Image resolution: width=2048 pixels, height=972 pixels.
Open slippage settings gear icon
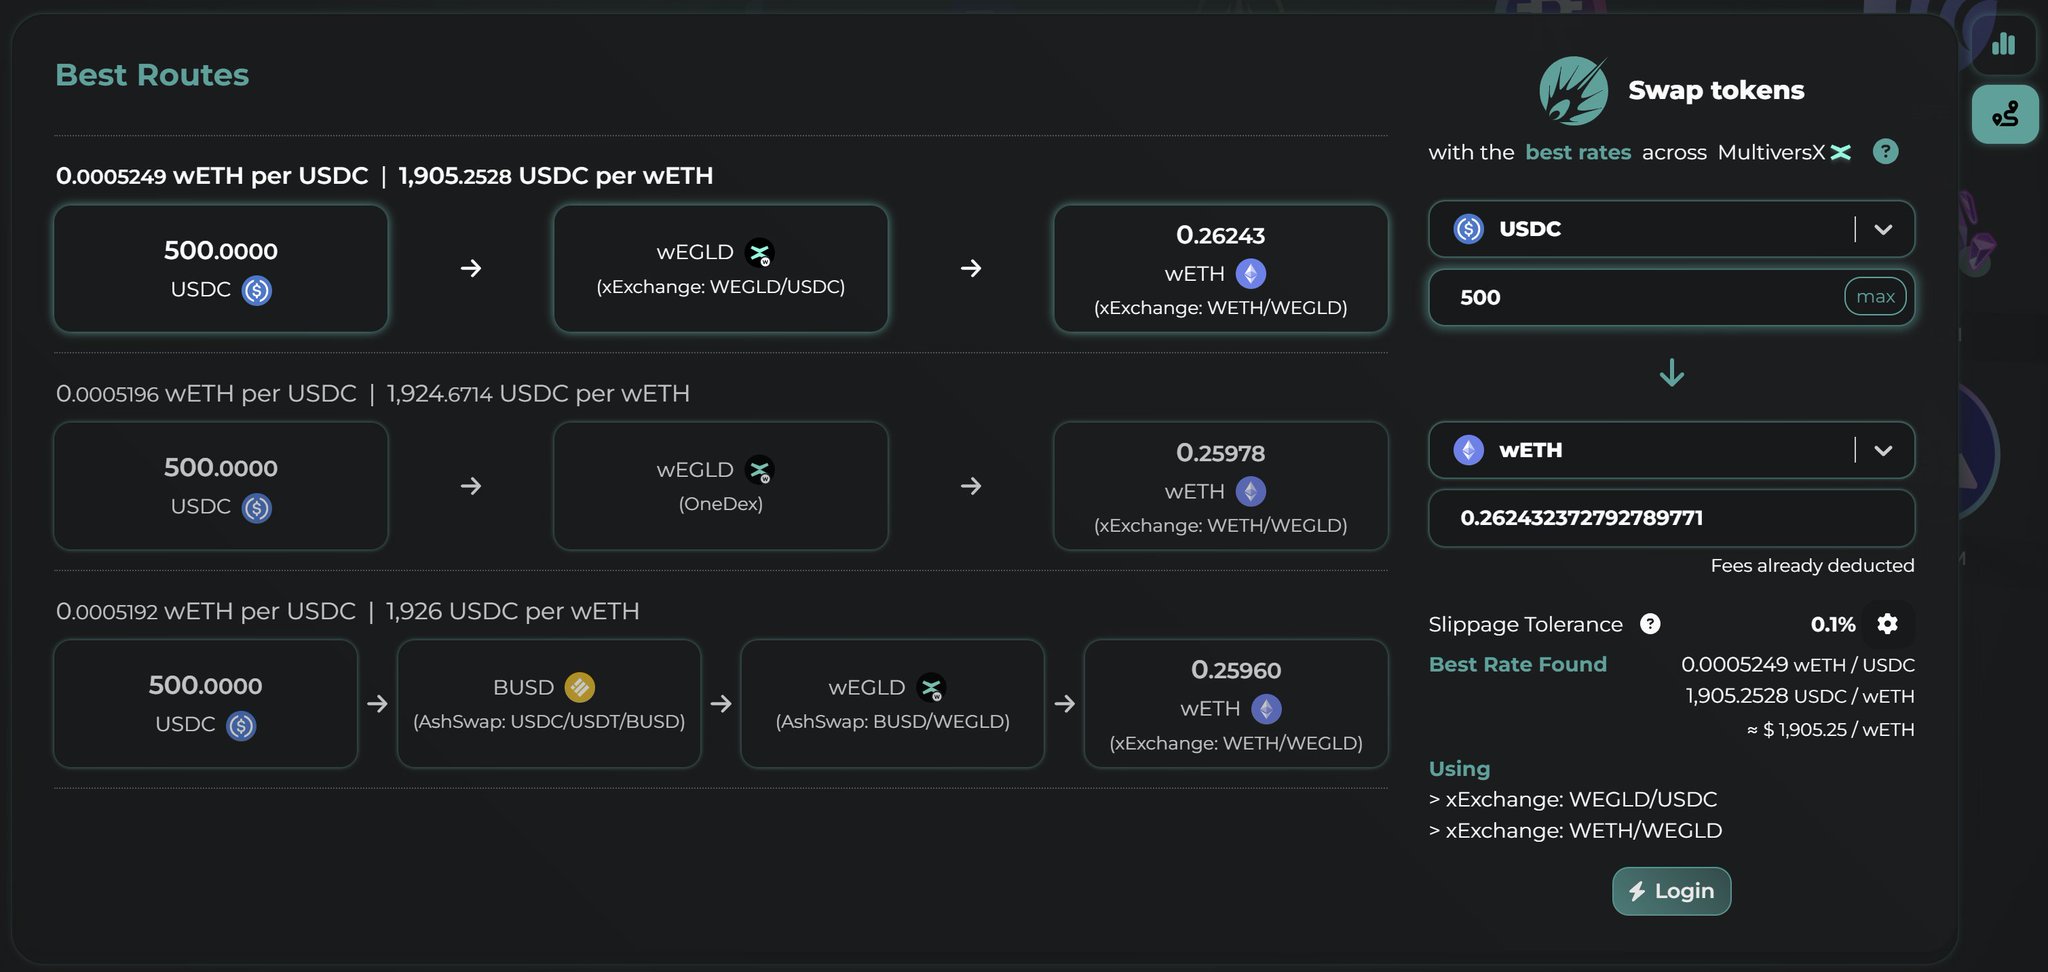coord(1887,624)
